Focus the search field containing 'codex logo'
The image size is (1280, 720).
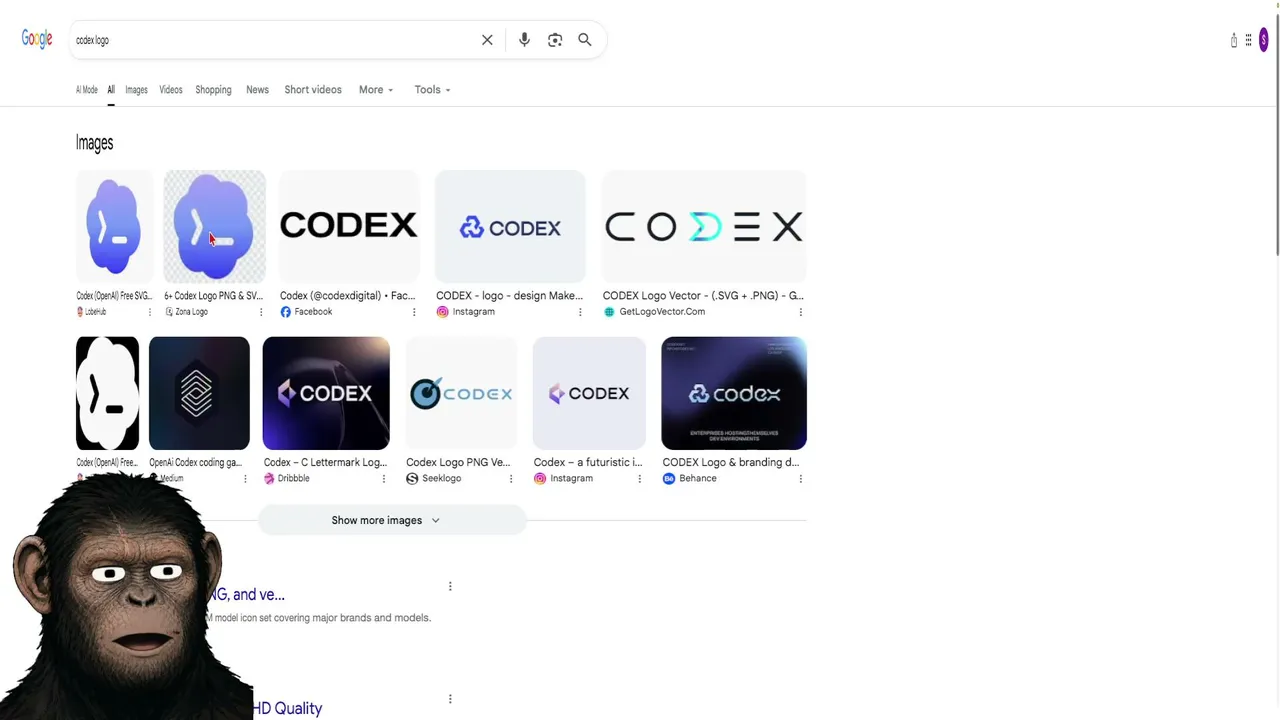pyautogui.click(x=270, y=40)
